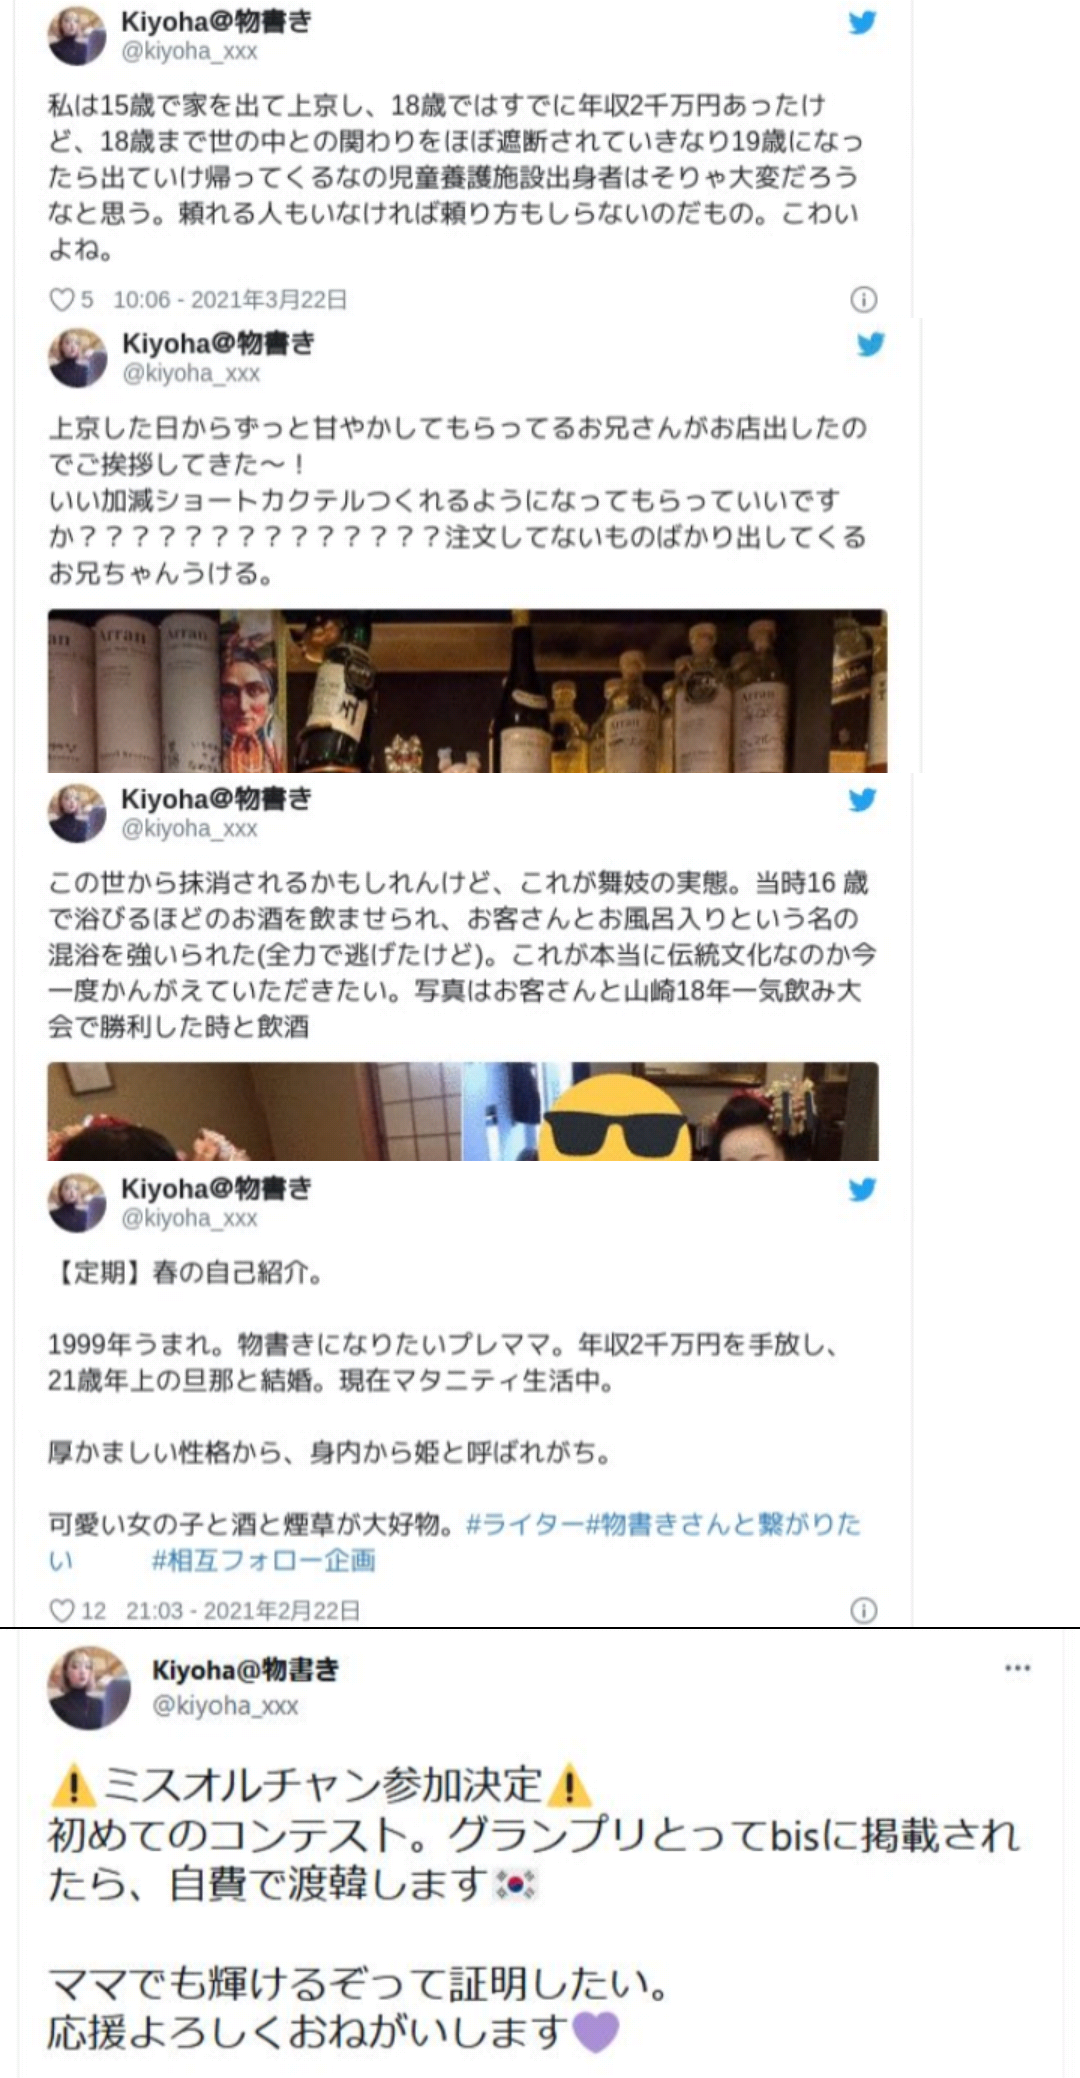Like the self-introduction tweet with 12 likes
1080x2078 pixels.
pyautogui.click(x=62, y=1610)
